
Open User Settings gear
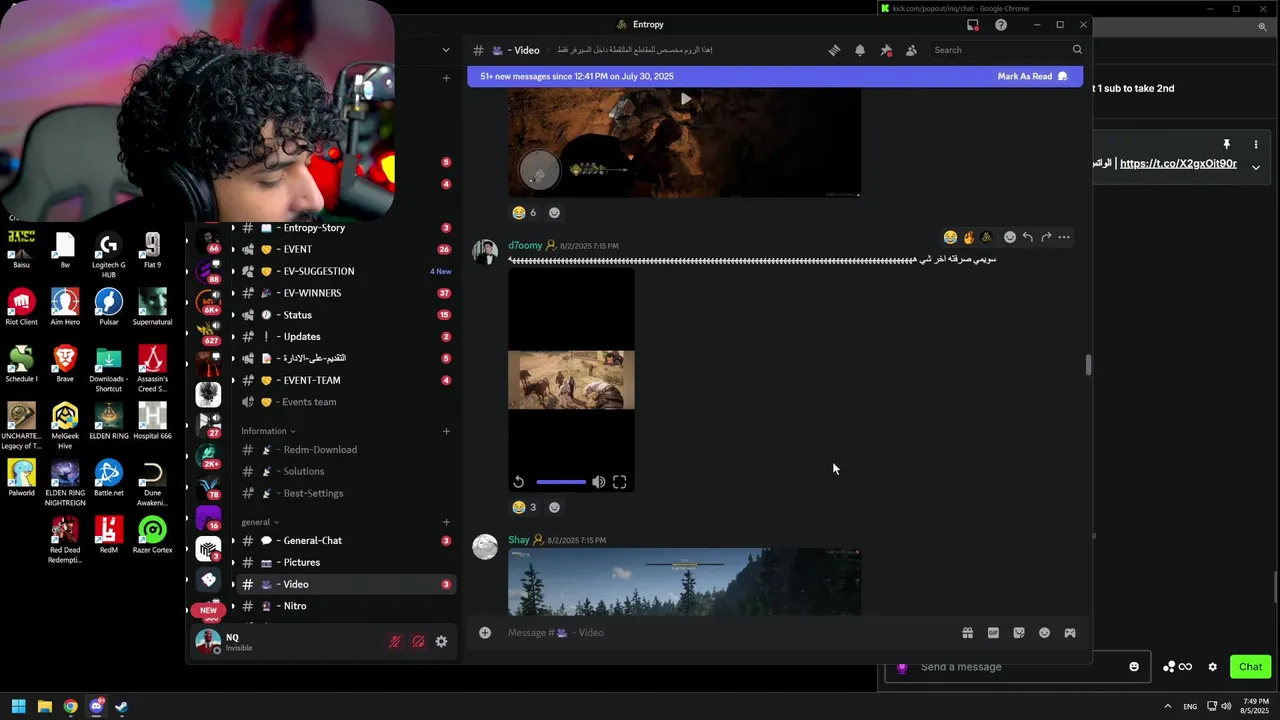pyautogui.click(x=441, y=642)
